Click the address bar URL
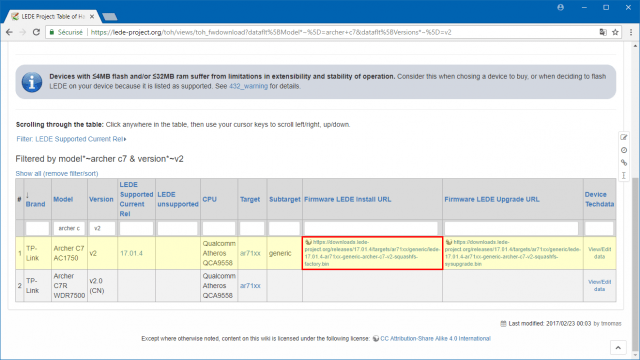Image resolution: width=640 pixels, height=360 pixels. click(271, 32)
